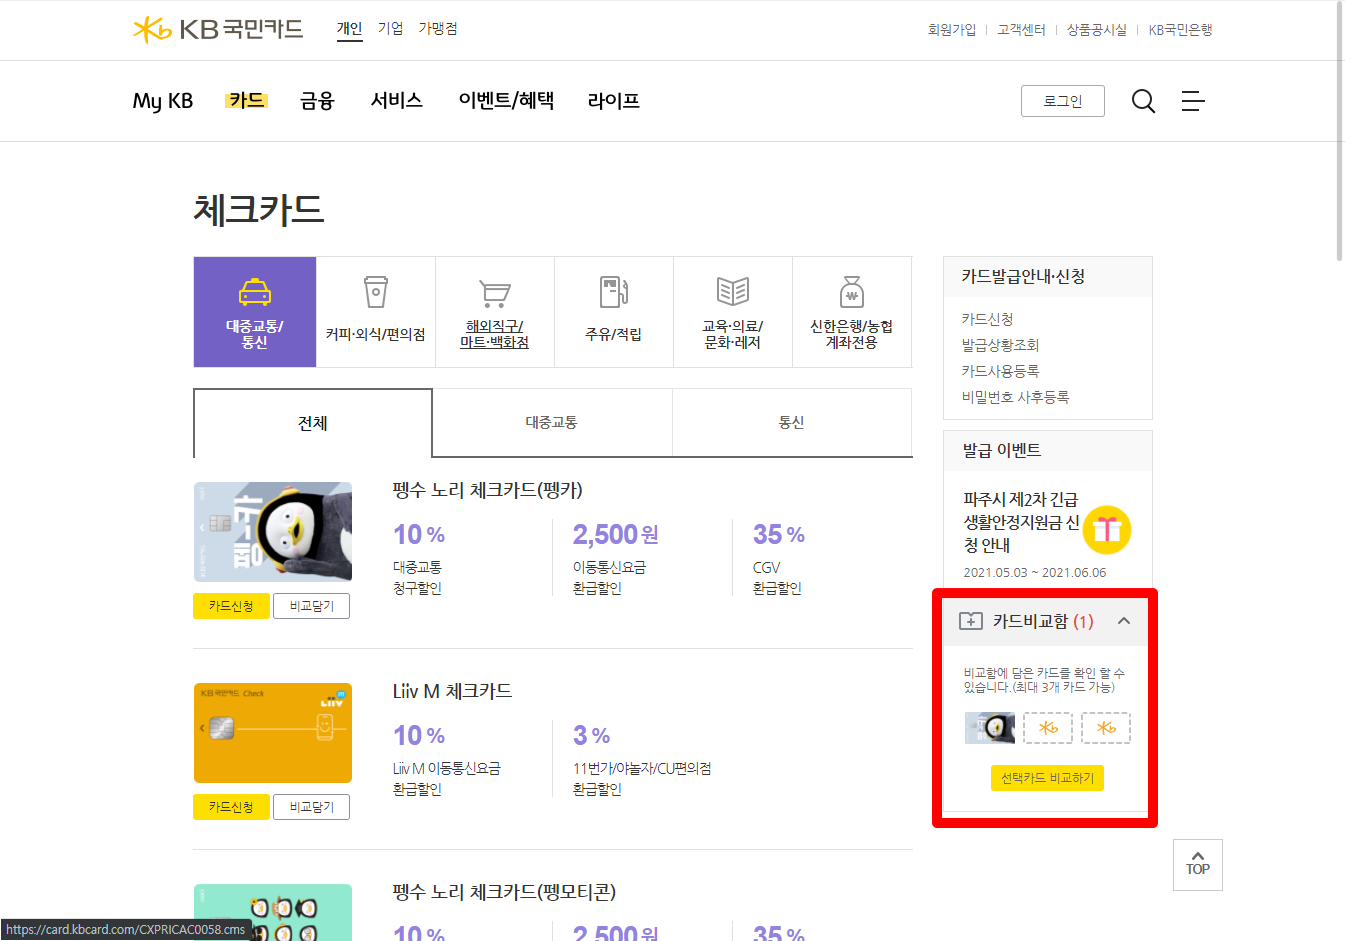Click the 로그인 button
The image size is (1345, 941).
pos(1063,101)
